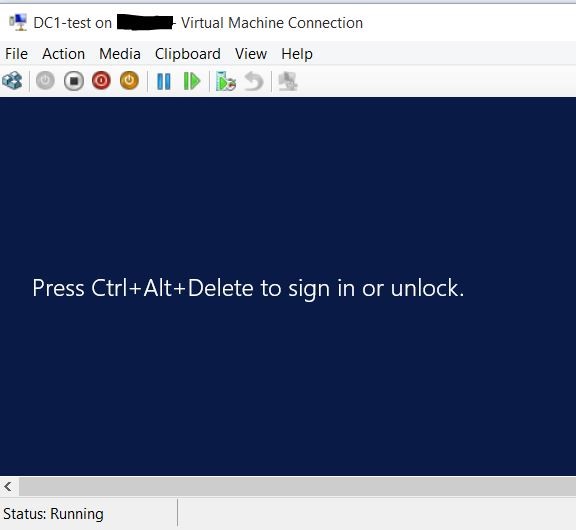Open the Media menu
This screenshot has height=530, width=576.
coord(120,54)
